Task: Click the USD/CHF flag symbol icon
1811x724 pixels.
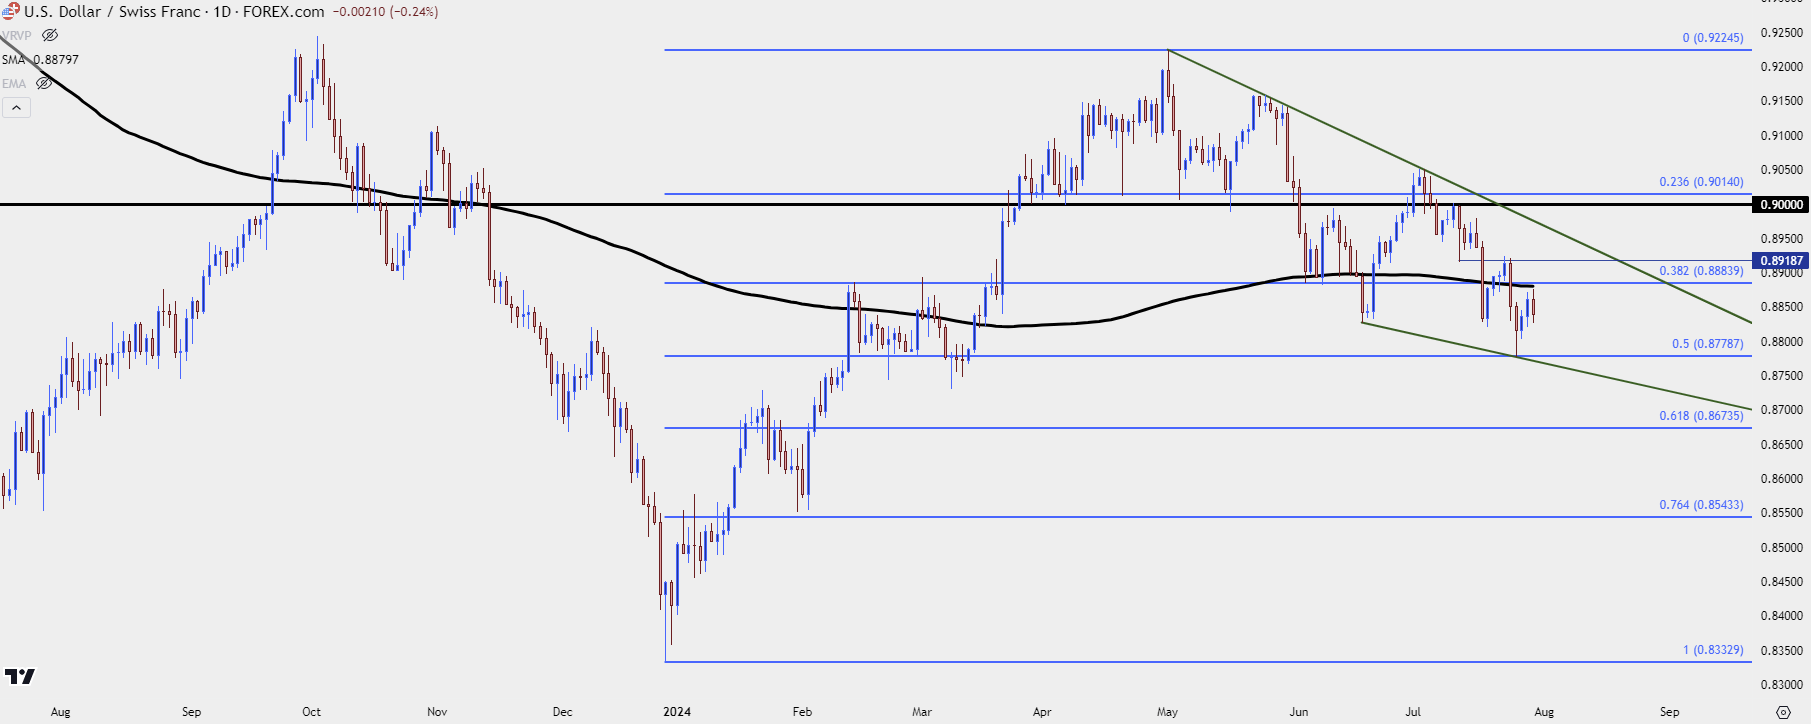Action: (10, 11)
